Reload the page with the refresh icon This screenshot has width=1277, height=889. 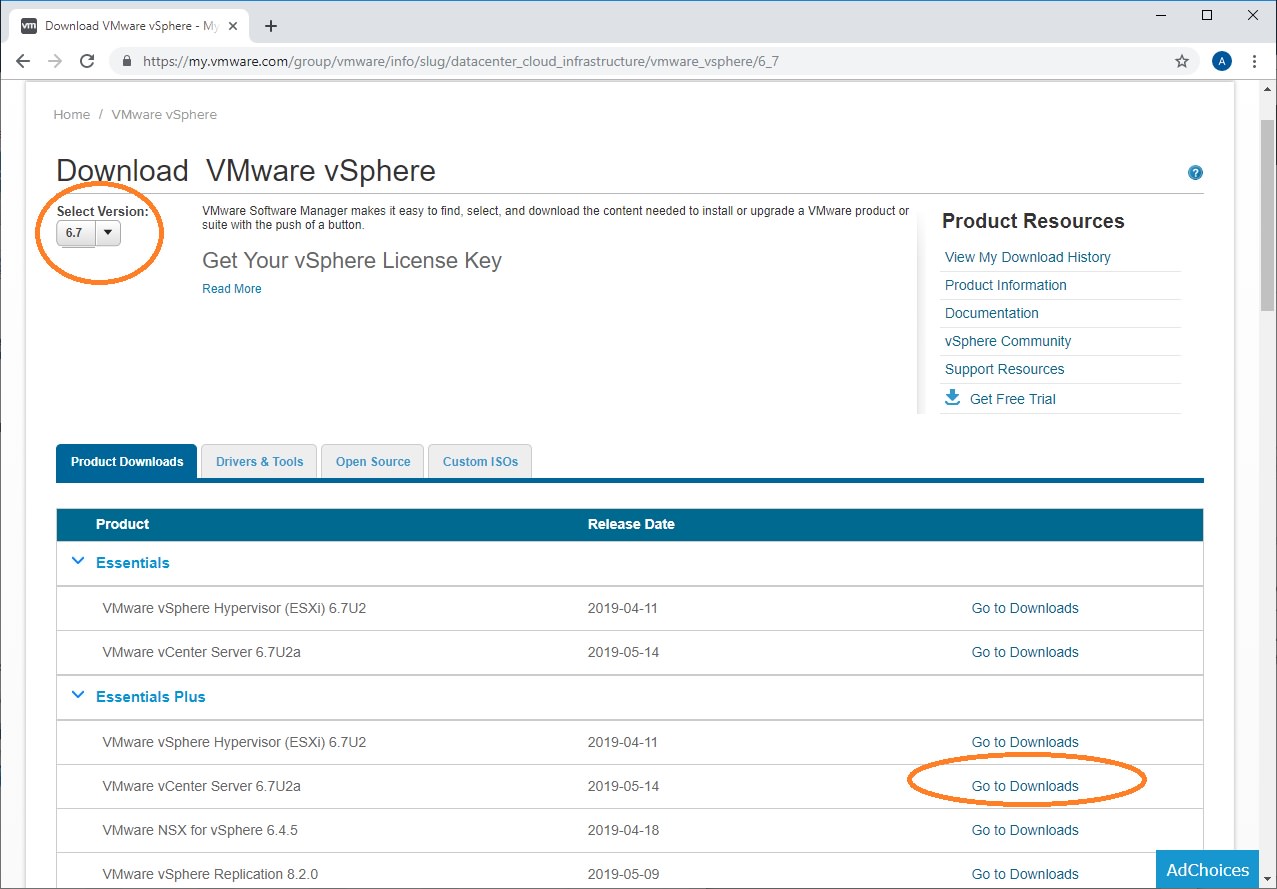(x=87, y=61)
